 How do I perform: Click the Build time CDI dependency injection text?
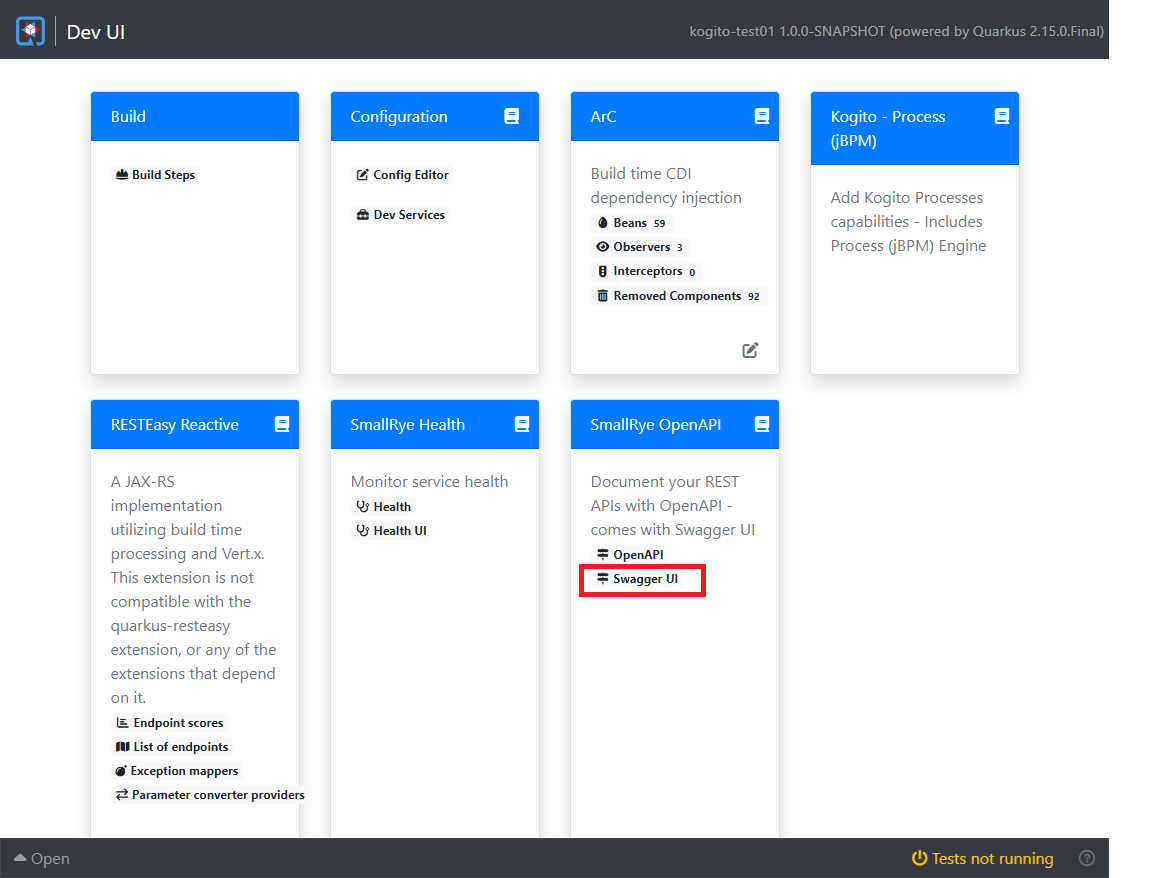(x=666, y=186)
